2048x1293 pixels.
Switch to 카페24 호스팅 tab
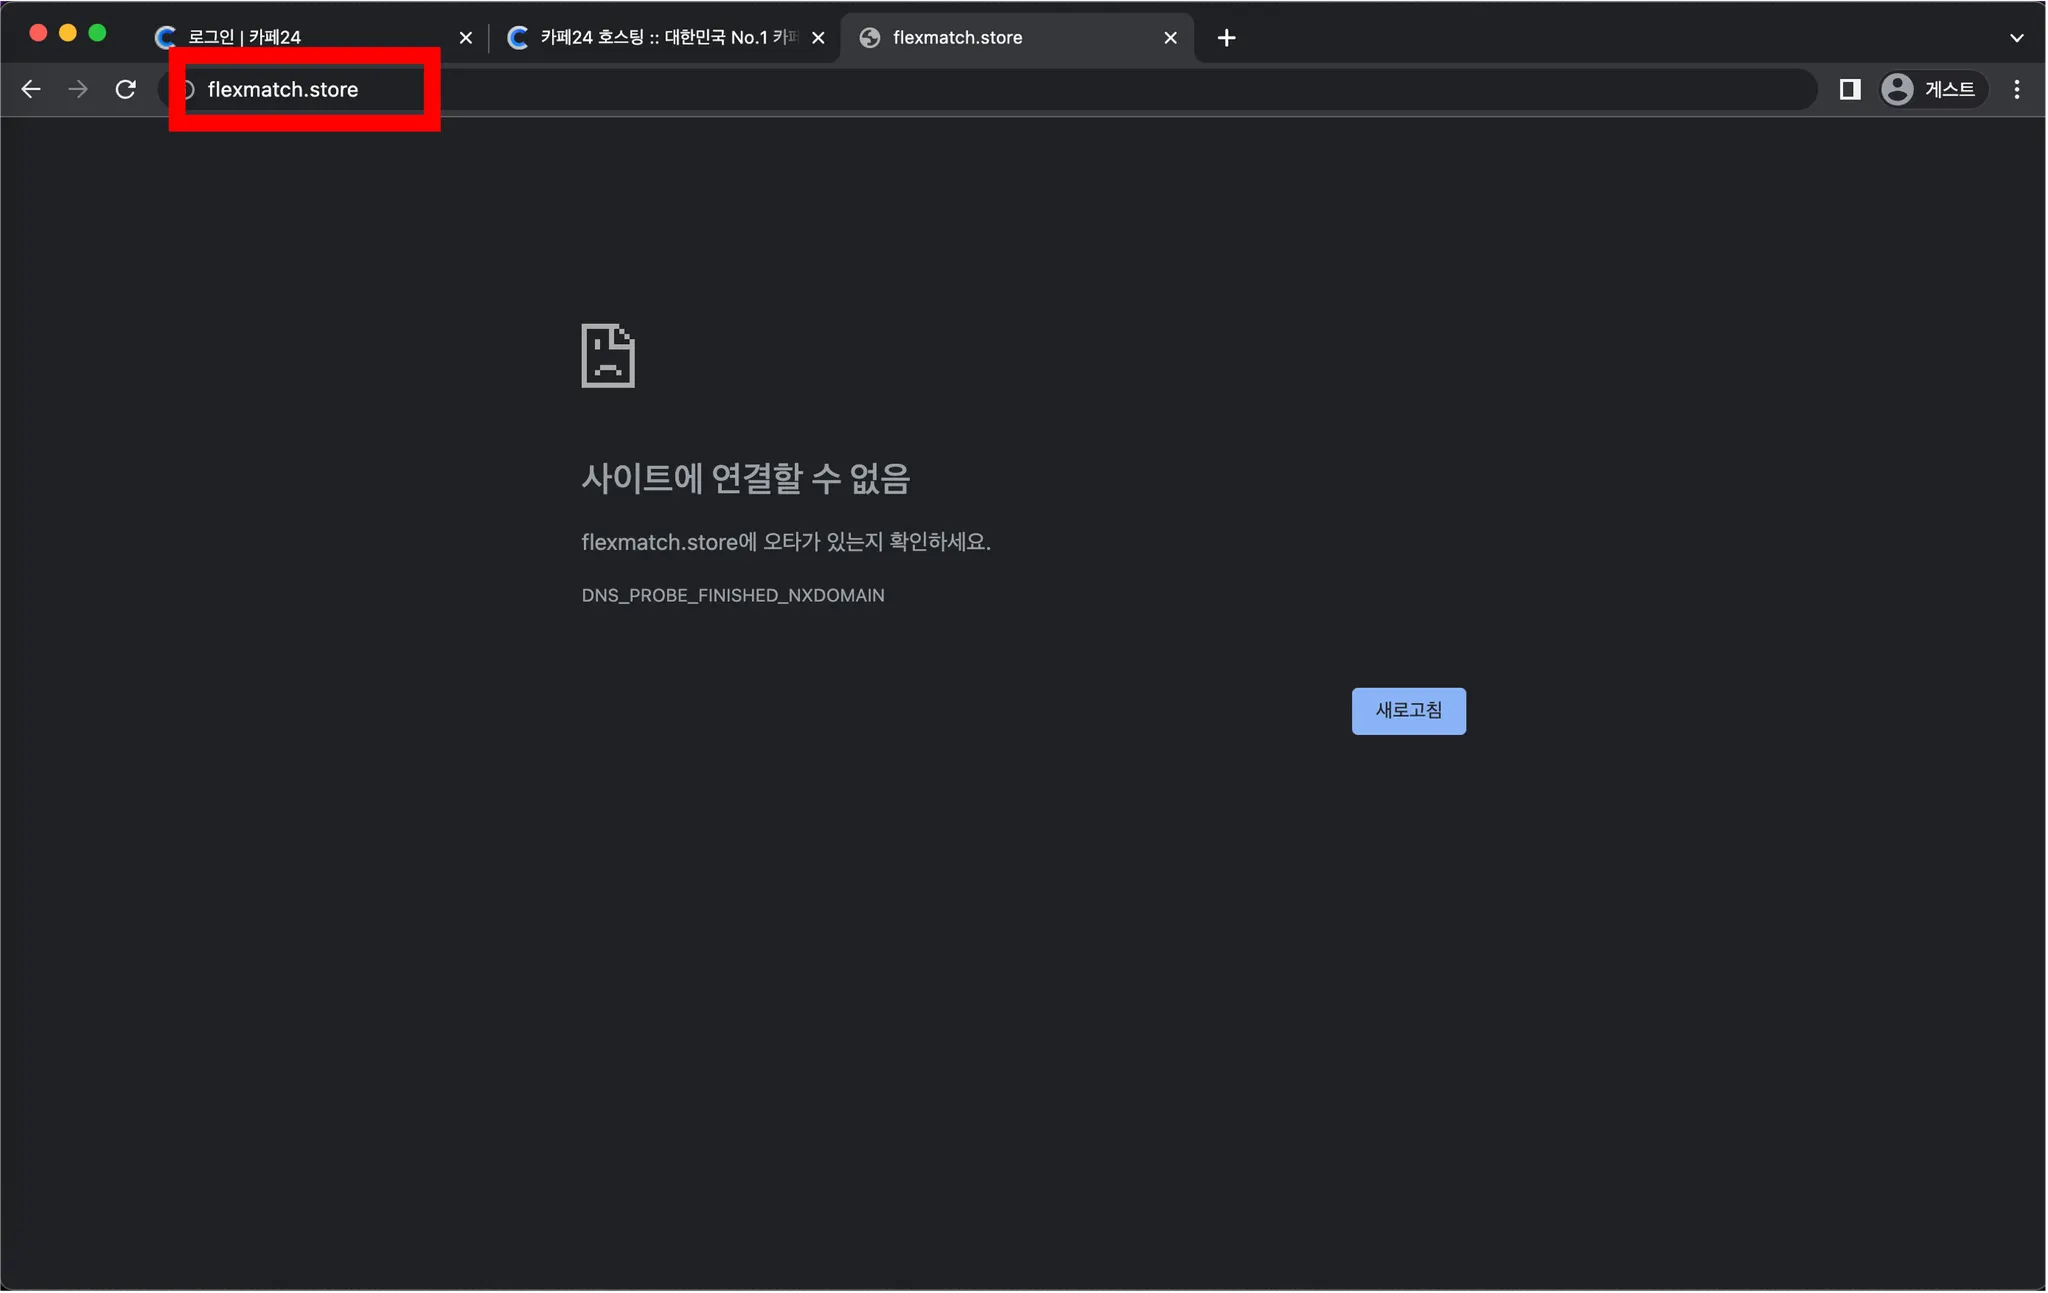pyautogui.click(x=660, y=38)
